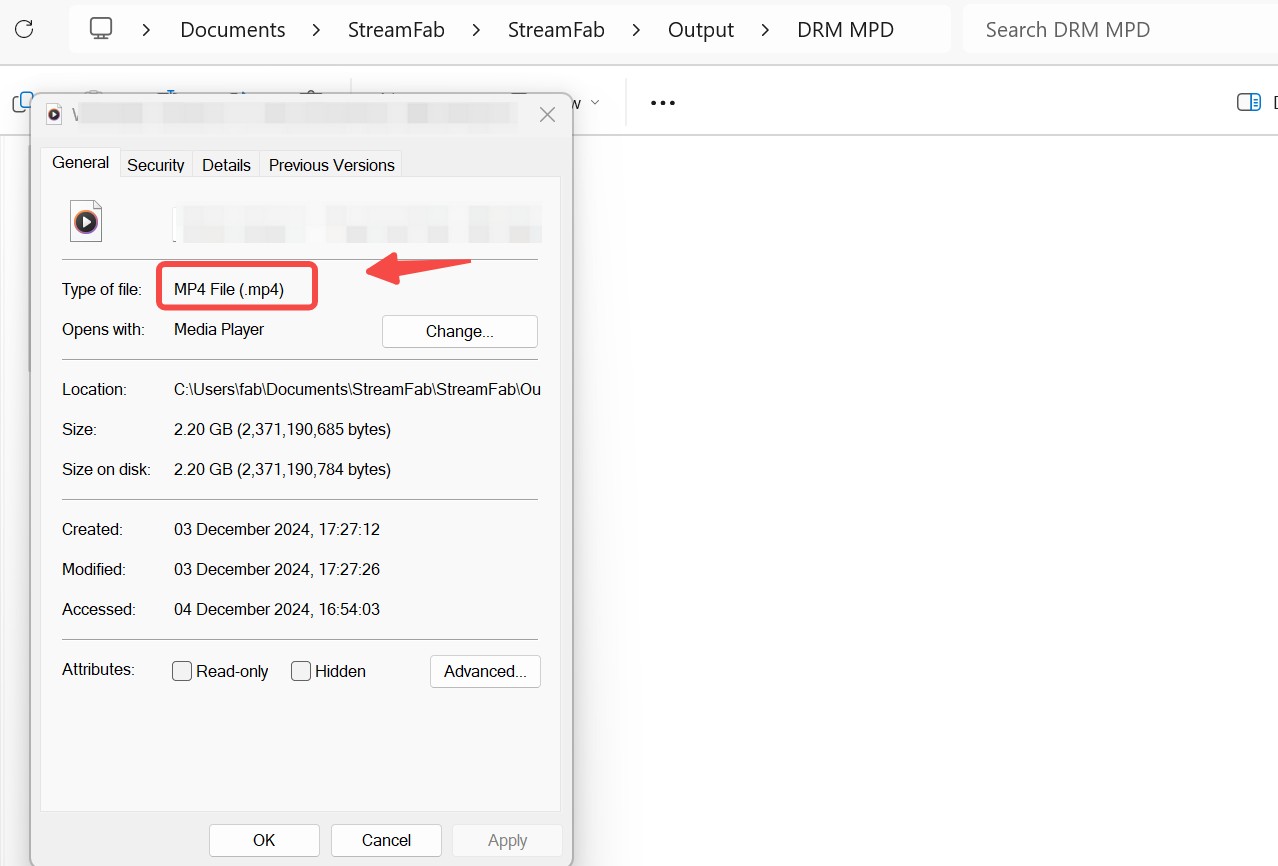The width and height of the screenshot is (1278, 866).
Task: Click the Modified date 03 December 2024, 17:27:26
Action: 277,569
